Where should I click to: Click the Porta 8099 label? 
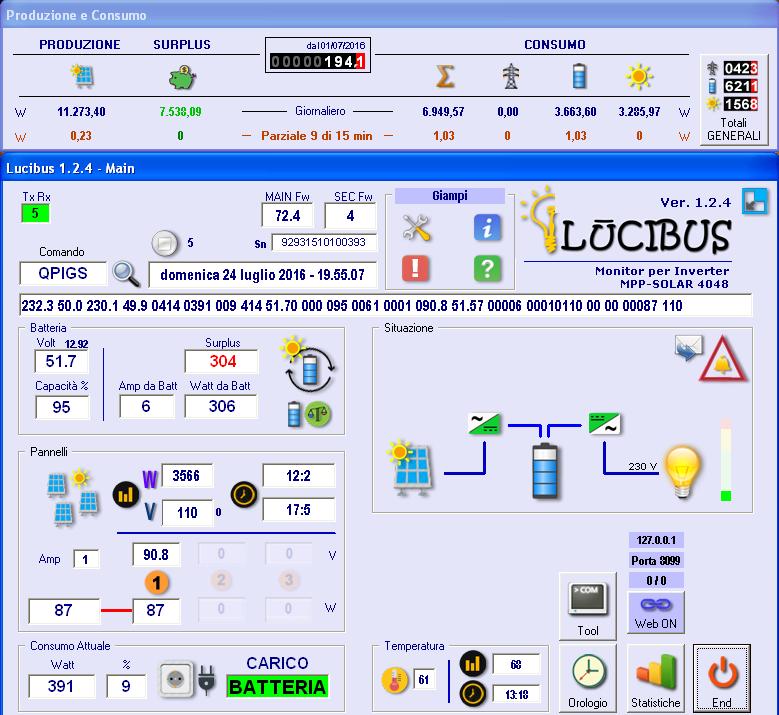click(656, 560)
